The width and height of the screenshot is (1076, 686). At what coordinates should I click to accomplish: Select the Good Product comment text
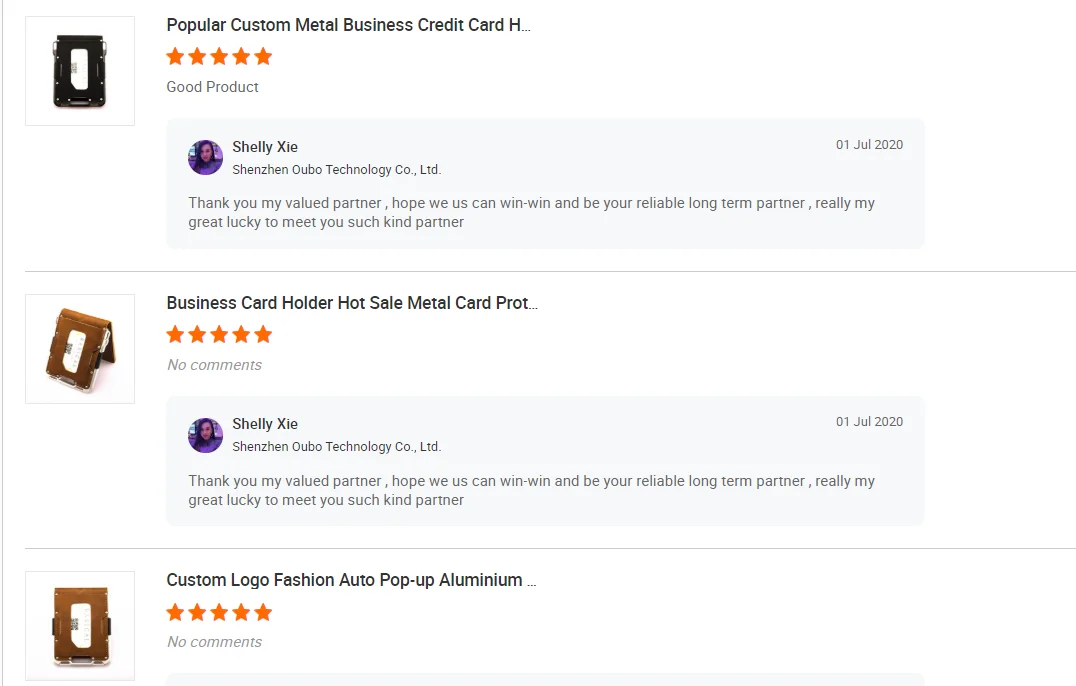(212, 87)
